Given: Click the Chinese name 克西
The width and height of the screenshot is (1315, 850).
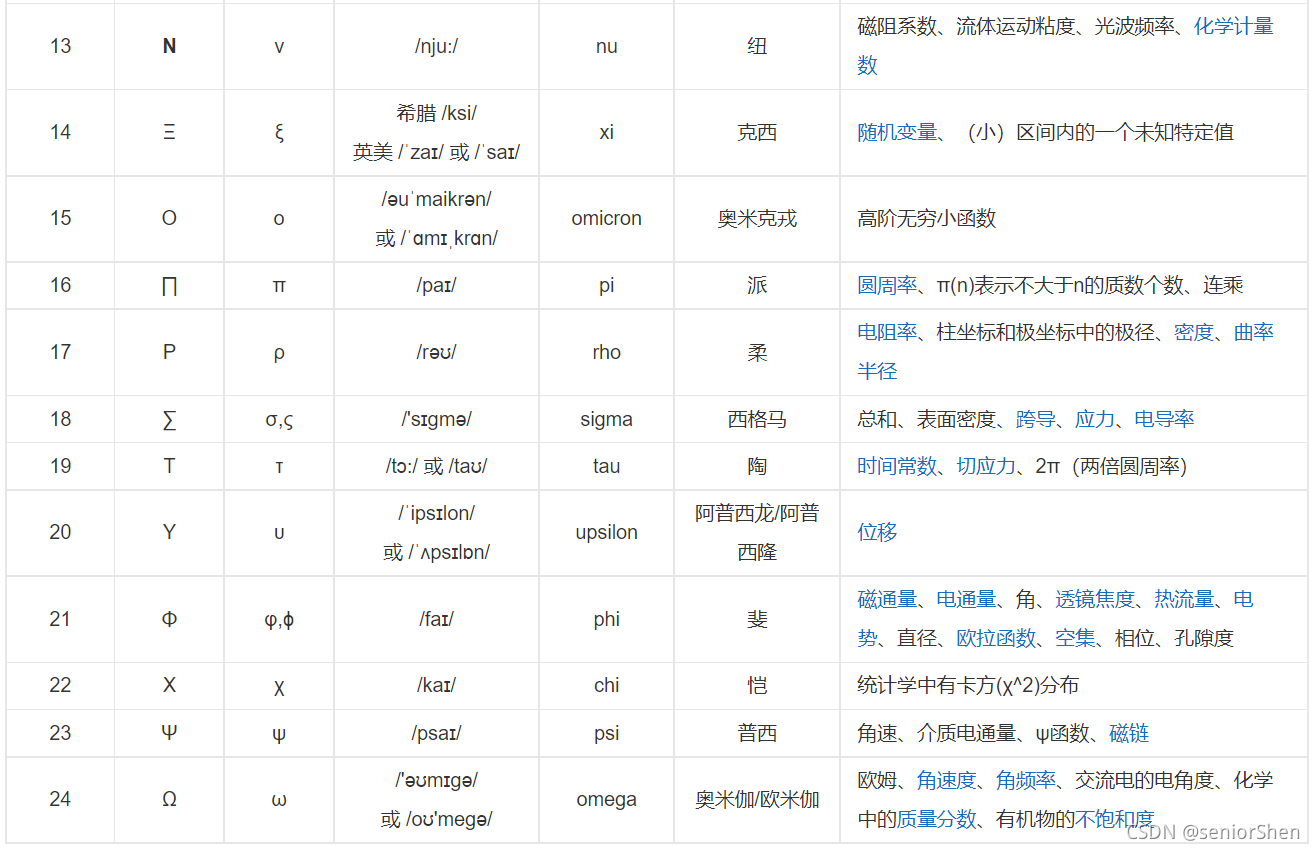Looking at the screenshot, I should point(757,132).
